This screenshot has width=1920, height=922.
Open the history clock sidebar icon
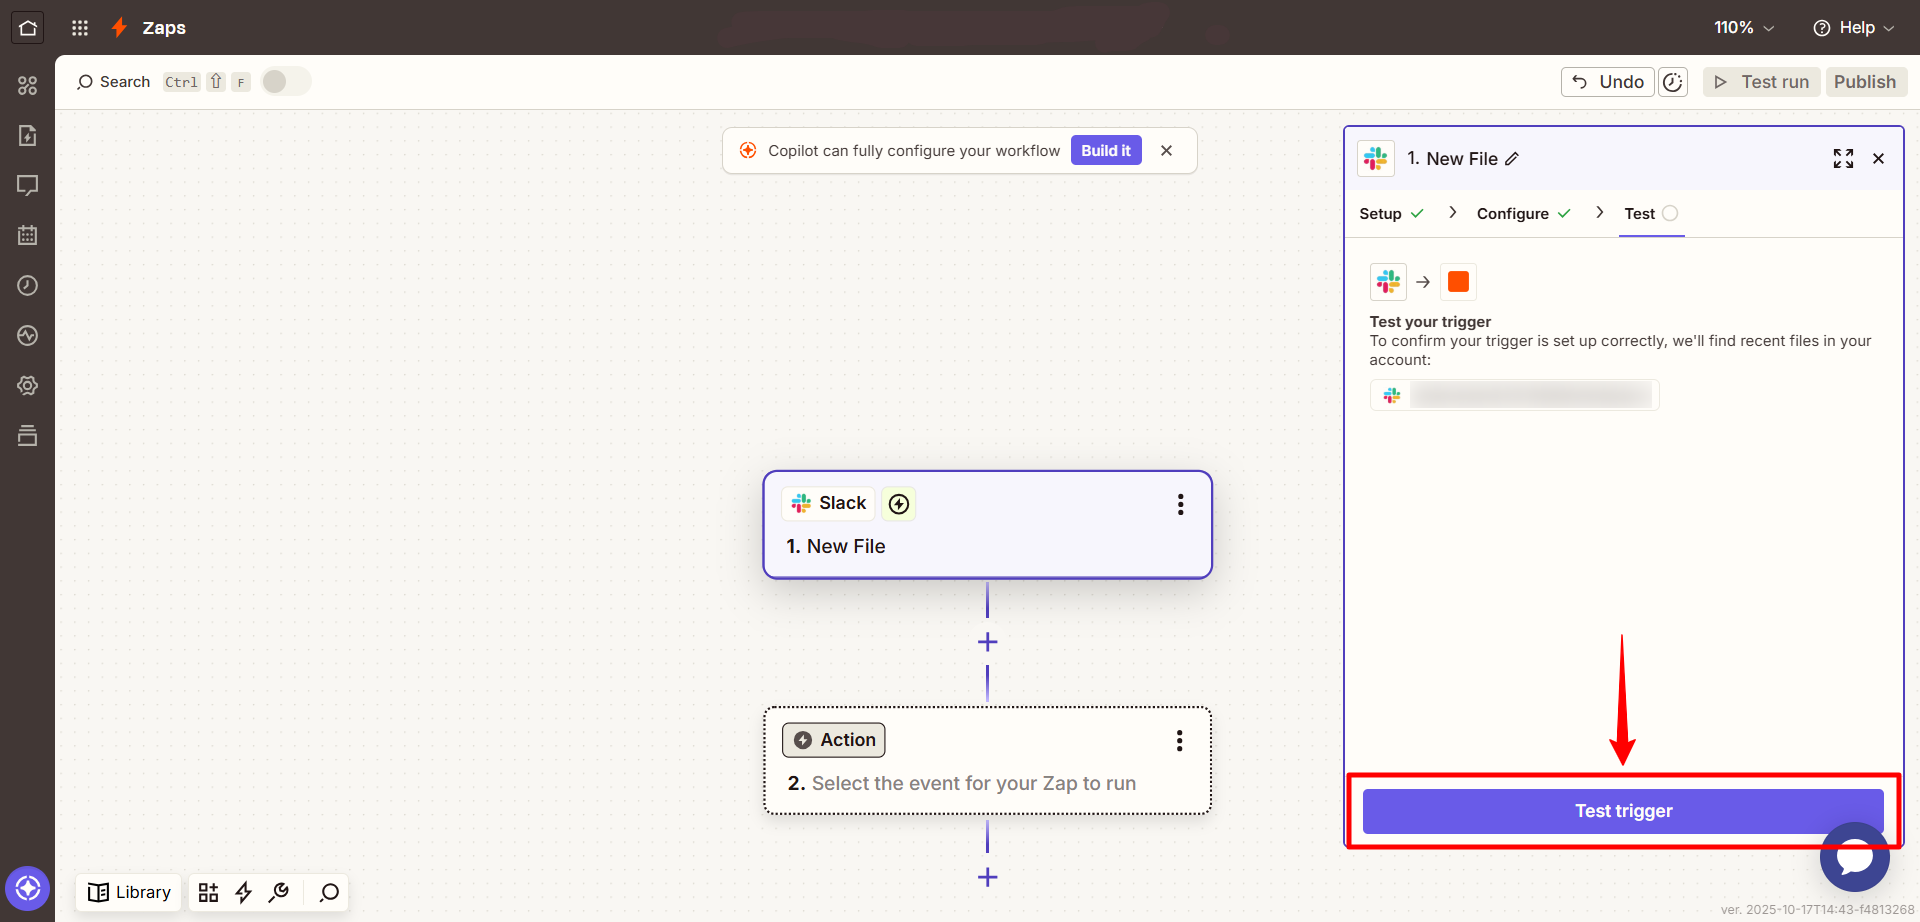click(28, 285)
